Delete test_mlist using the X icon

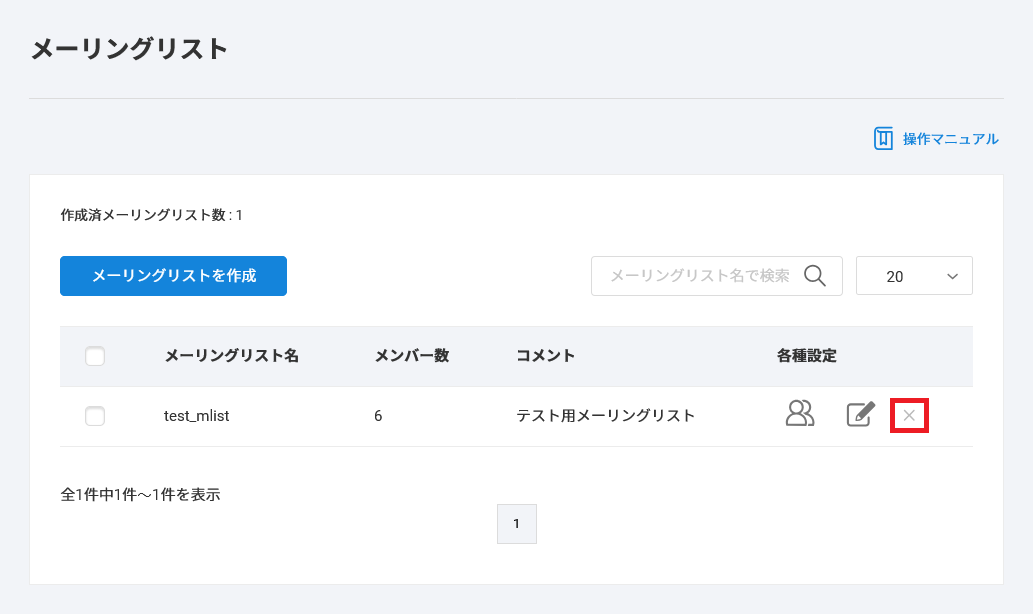click(x=909, y=415)
